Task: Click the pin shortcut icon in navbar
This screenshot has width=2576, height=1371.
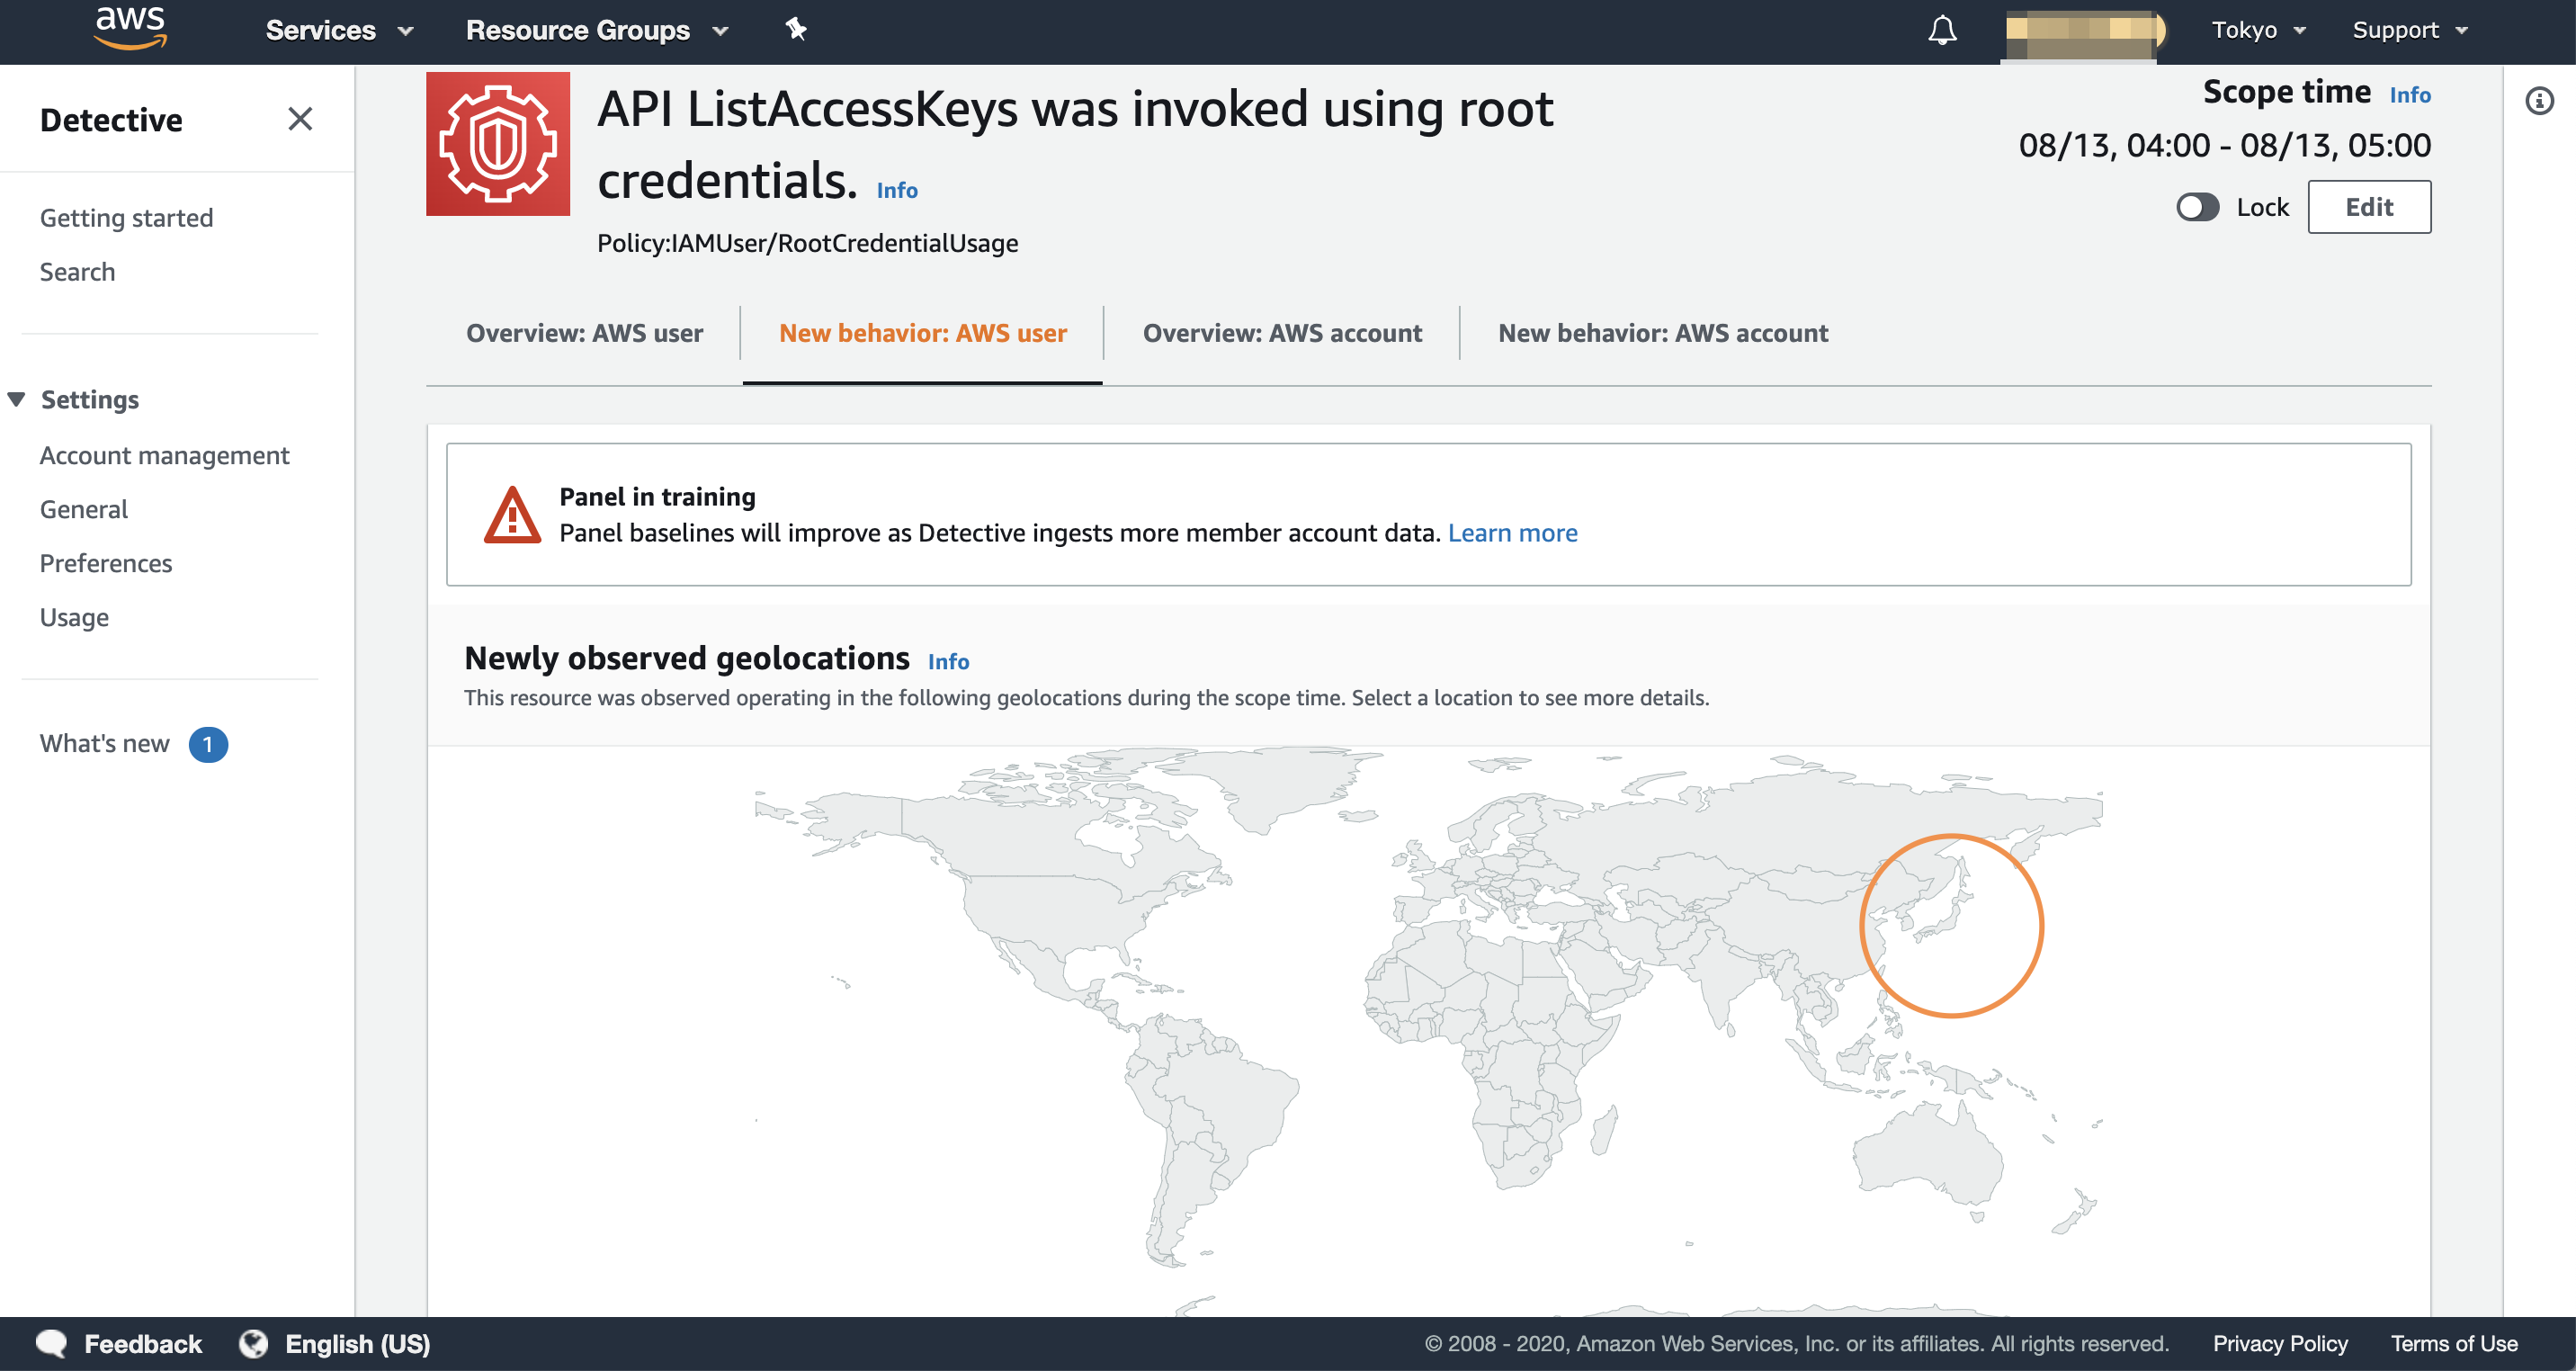Action: (x=796, y=29)
